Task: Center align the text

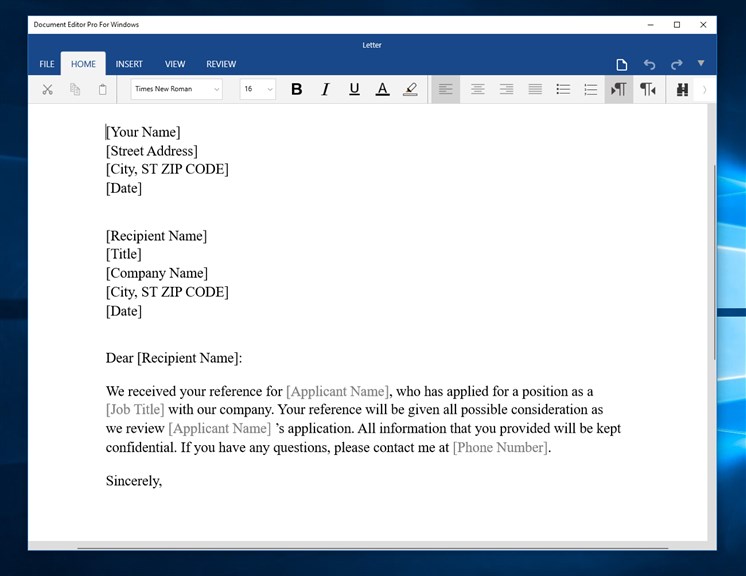Action: point(478,89)
